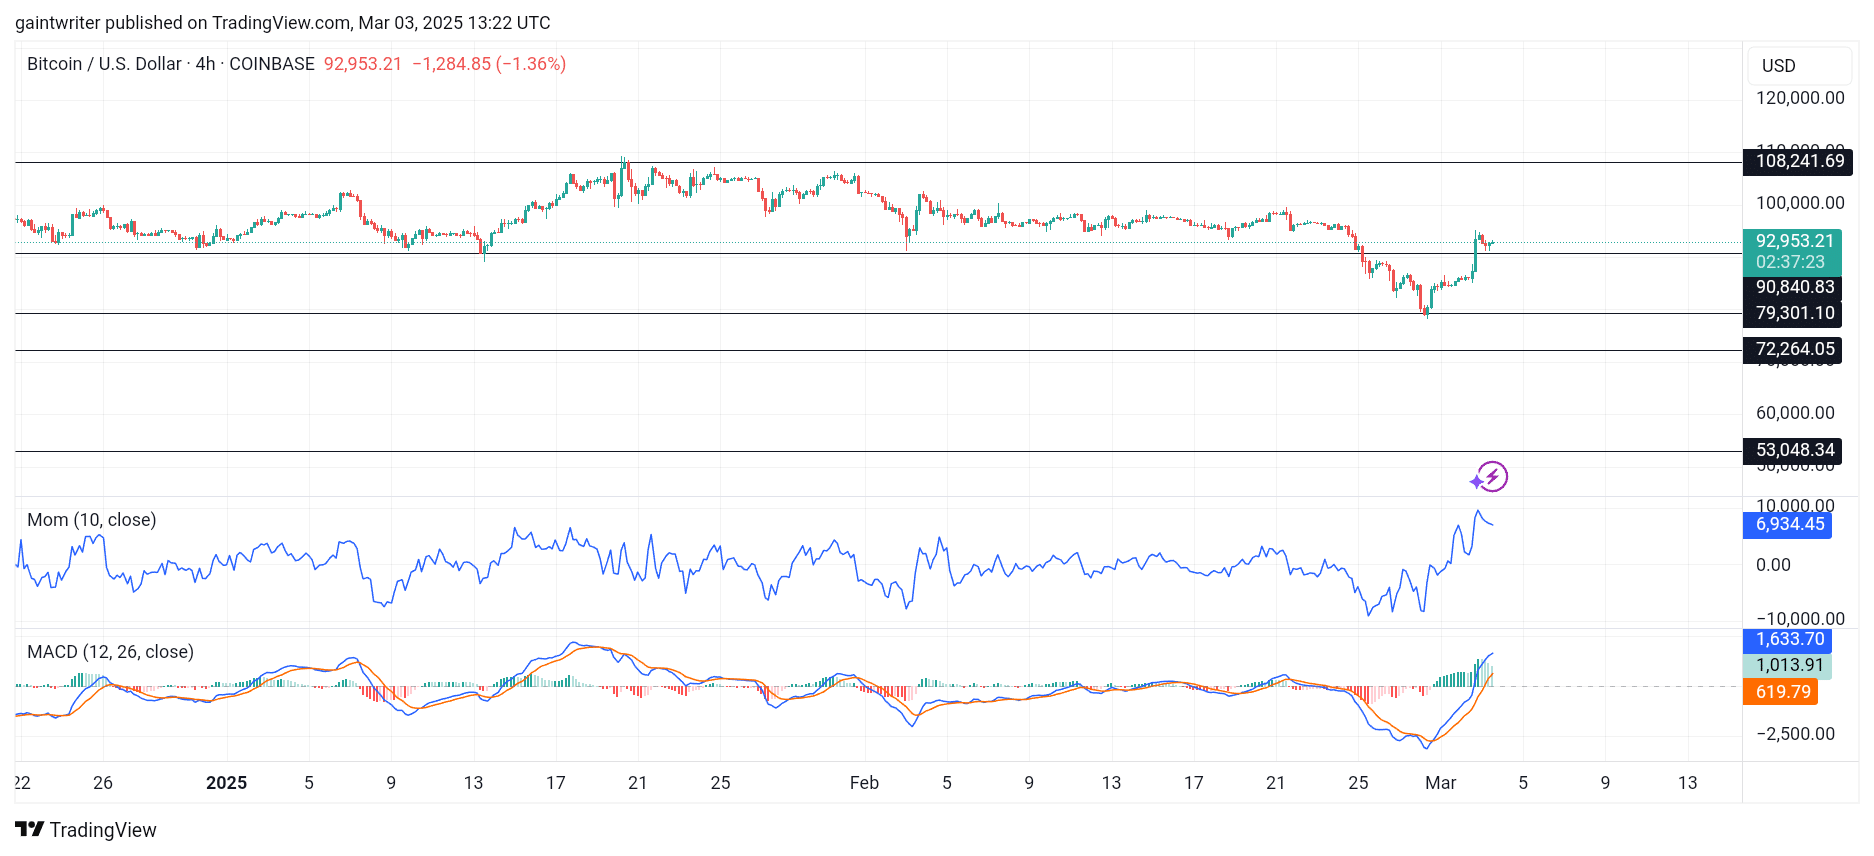Click the 53,048.34 price level label
Screen dimensions: 1874x856
1794,451
